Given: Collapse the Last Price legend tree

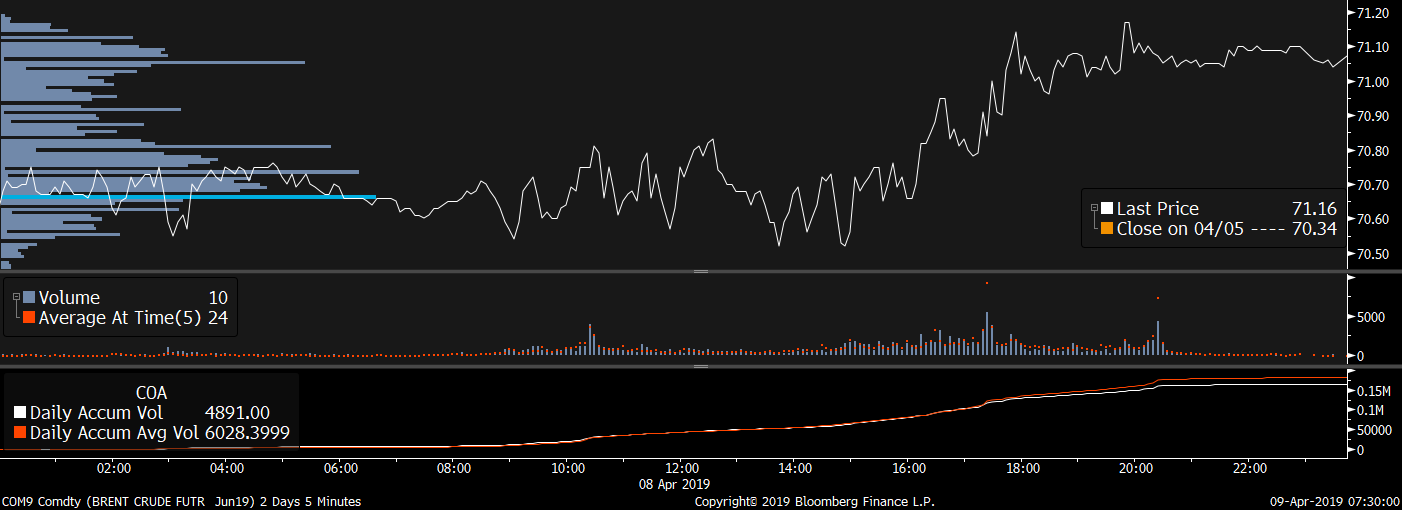Looking at the screenshot, I should (x=1094, y=208).
